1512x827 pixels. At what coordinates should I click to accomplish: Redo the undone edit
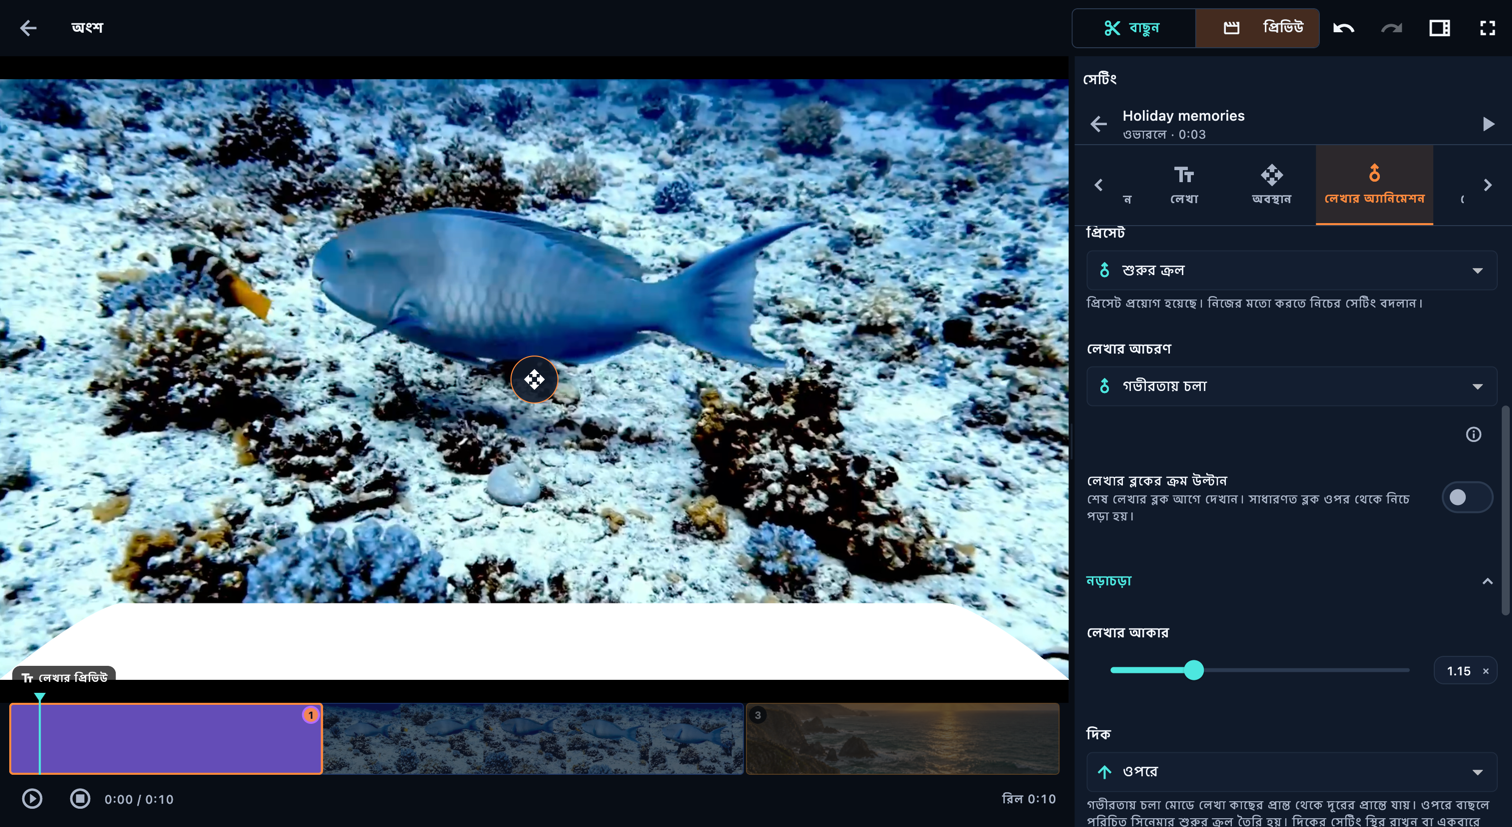[x=1391, y=28]
